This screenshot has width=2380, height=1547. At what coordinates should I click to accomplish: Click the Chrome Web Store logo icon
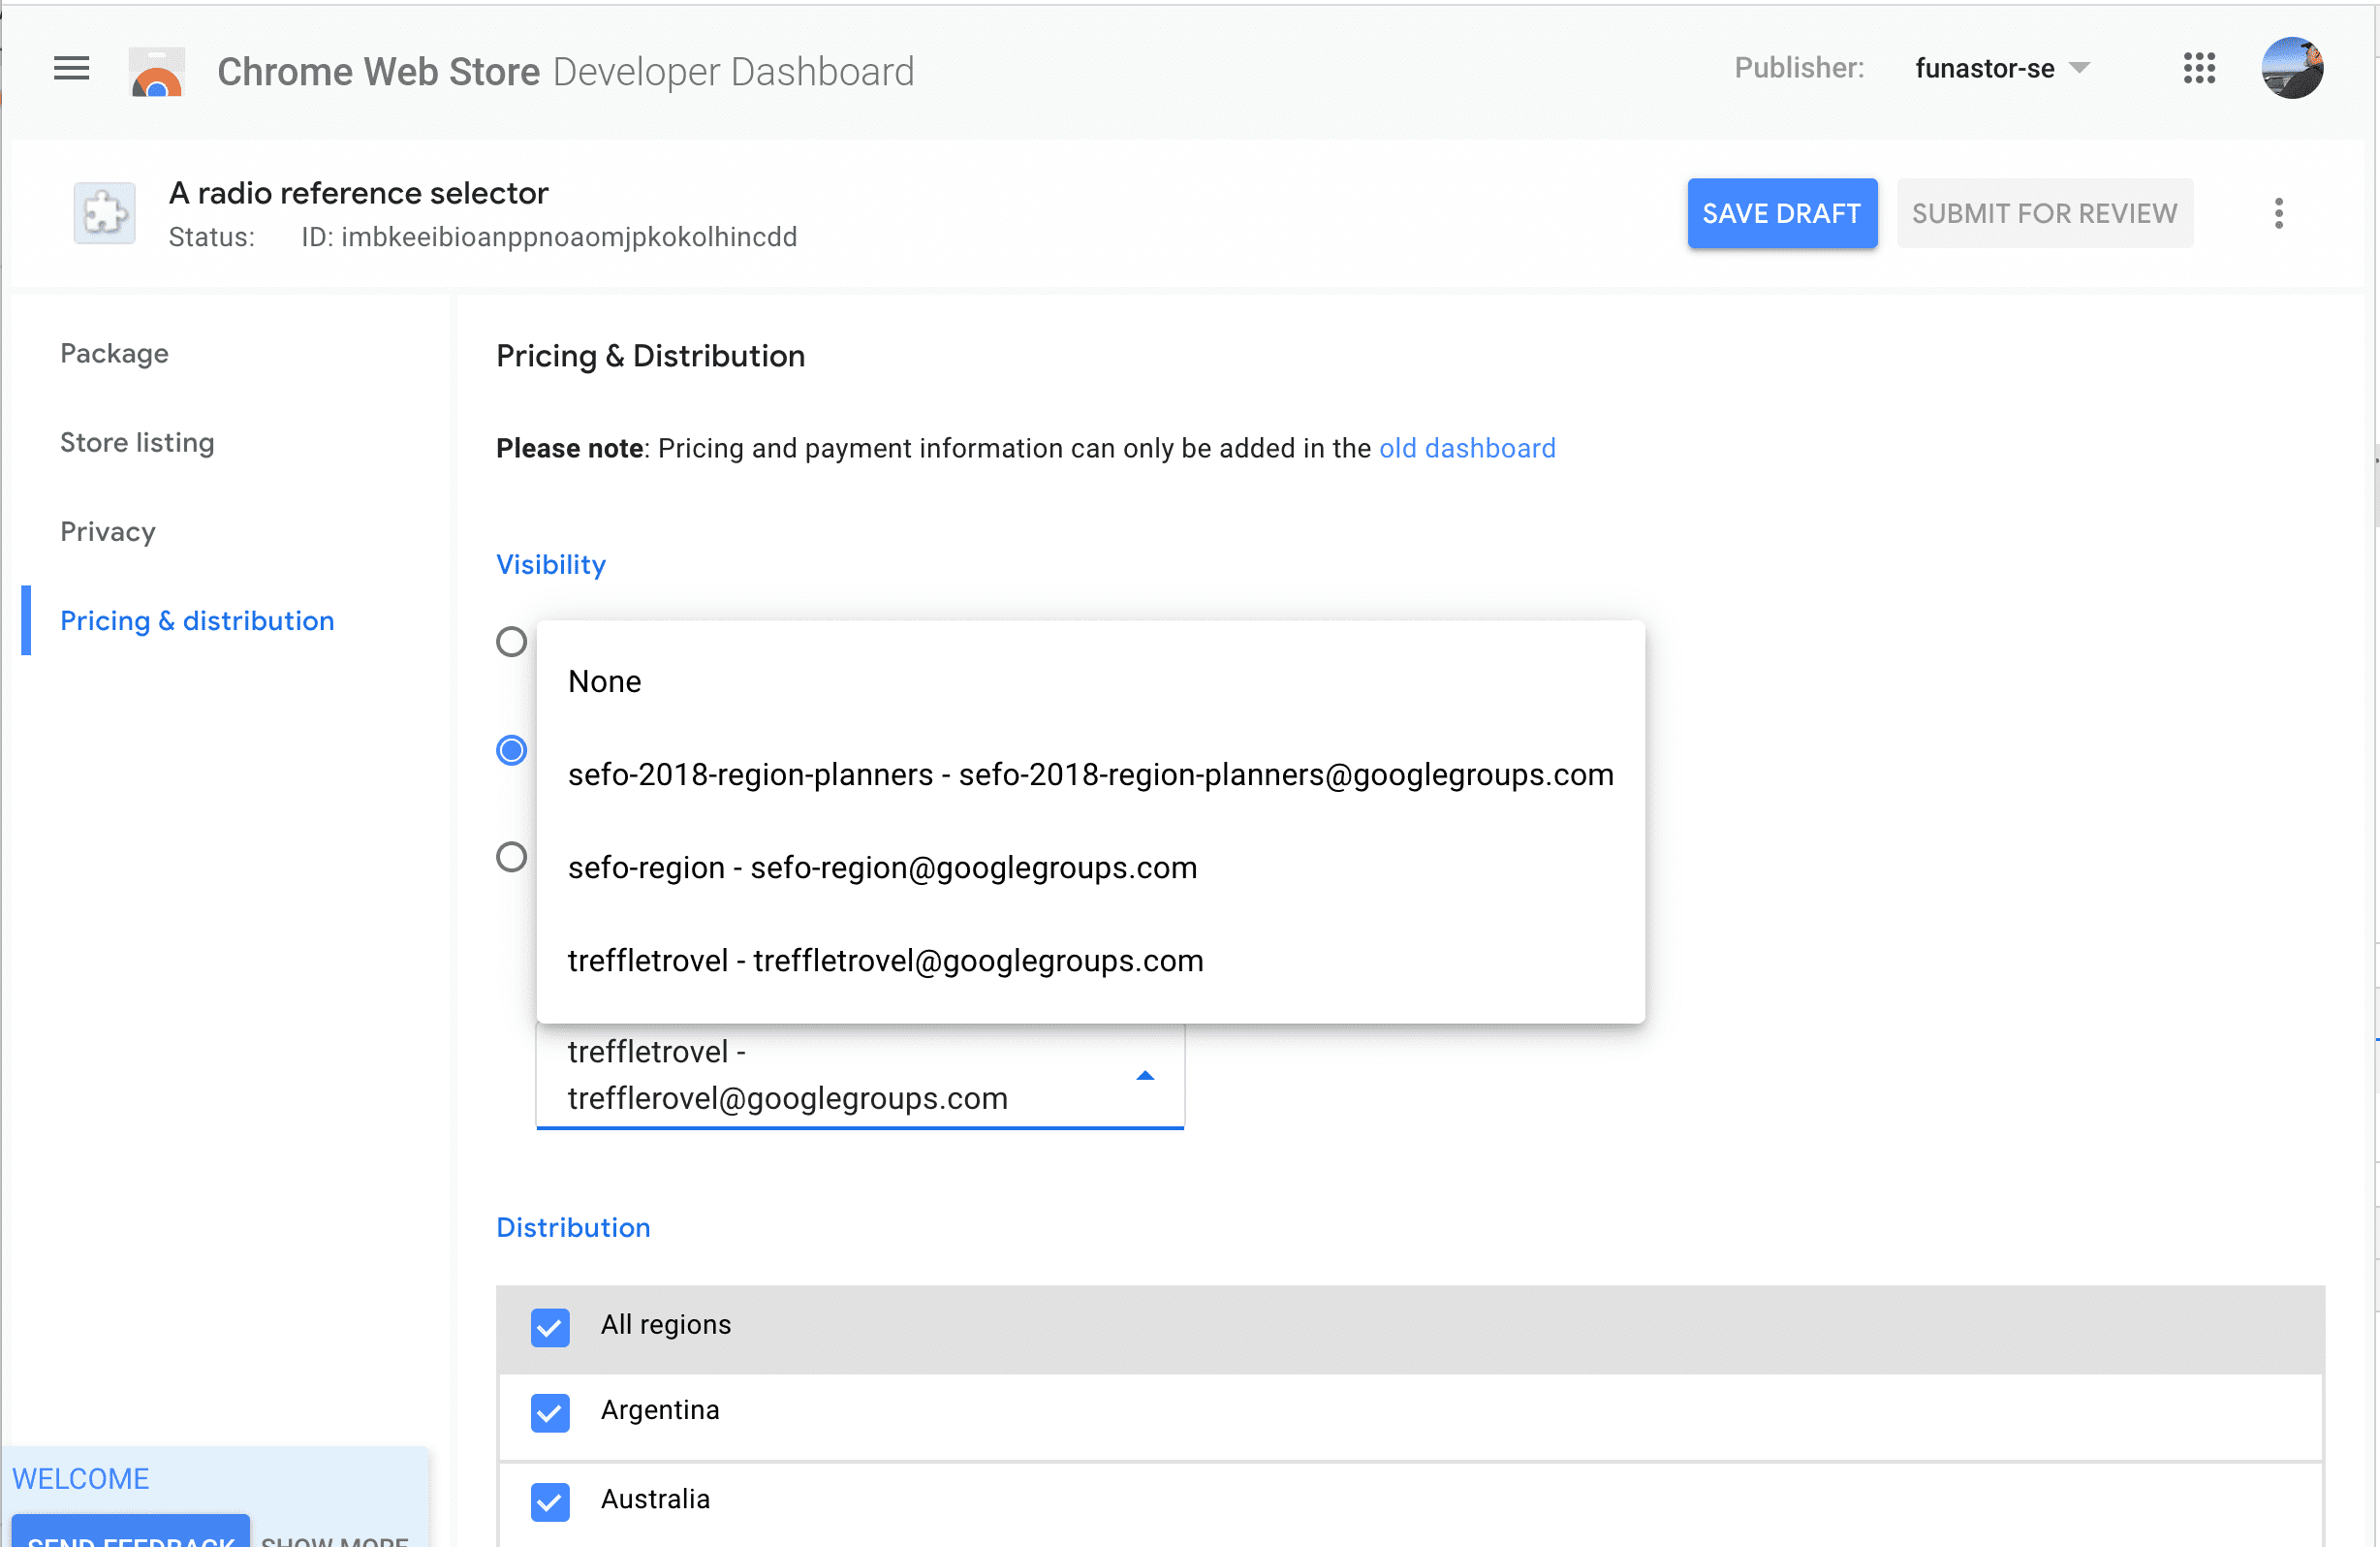[x=156, y=71]
